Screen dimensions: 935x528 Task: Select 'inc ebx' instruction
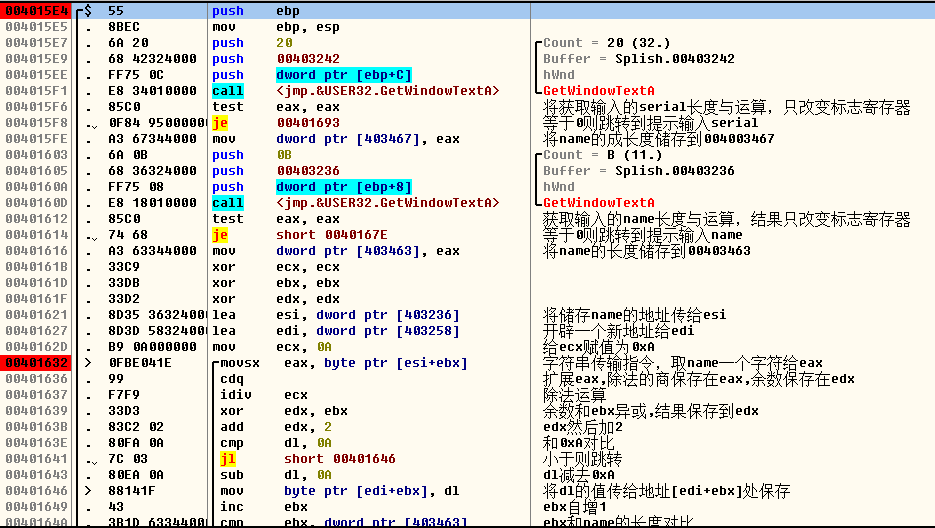[264, 507]
